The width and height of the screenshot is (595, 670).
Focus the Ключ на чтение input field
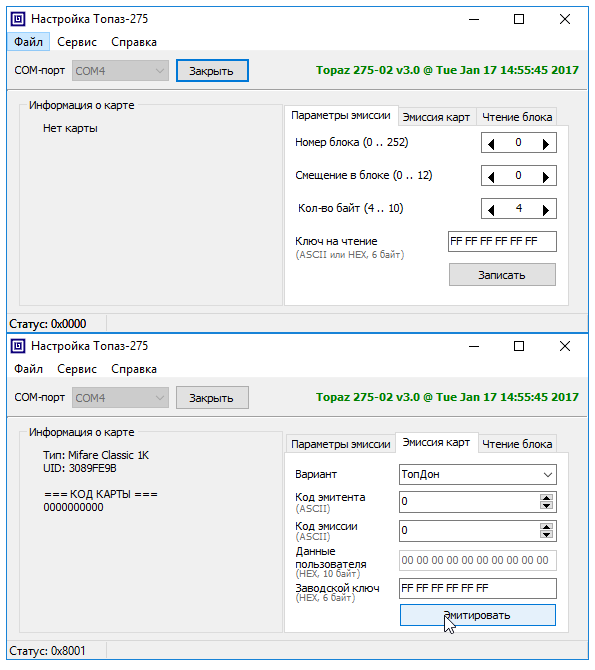(x=502, y=241)
